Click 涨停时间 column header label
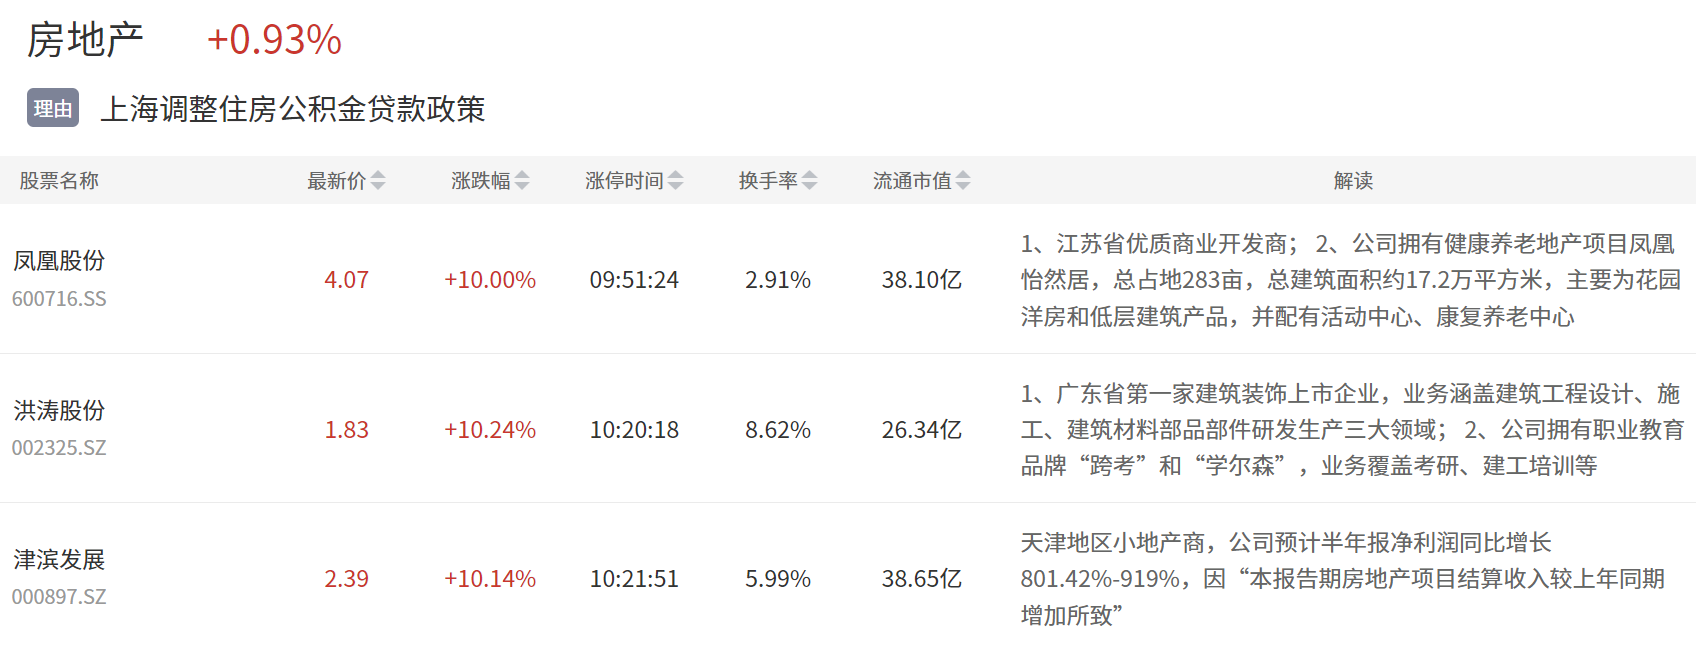The image size is (1696, 645). tap(624, 181)
